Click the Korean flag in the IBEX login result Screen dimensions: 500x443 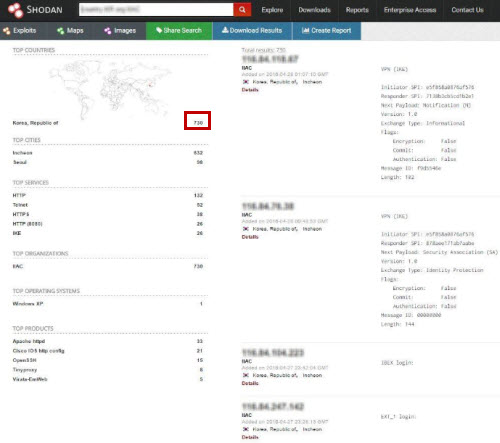tap(246, 375)
